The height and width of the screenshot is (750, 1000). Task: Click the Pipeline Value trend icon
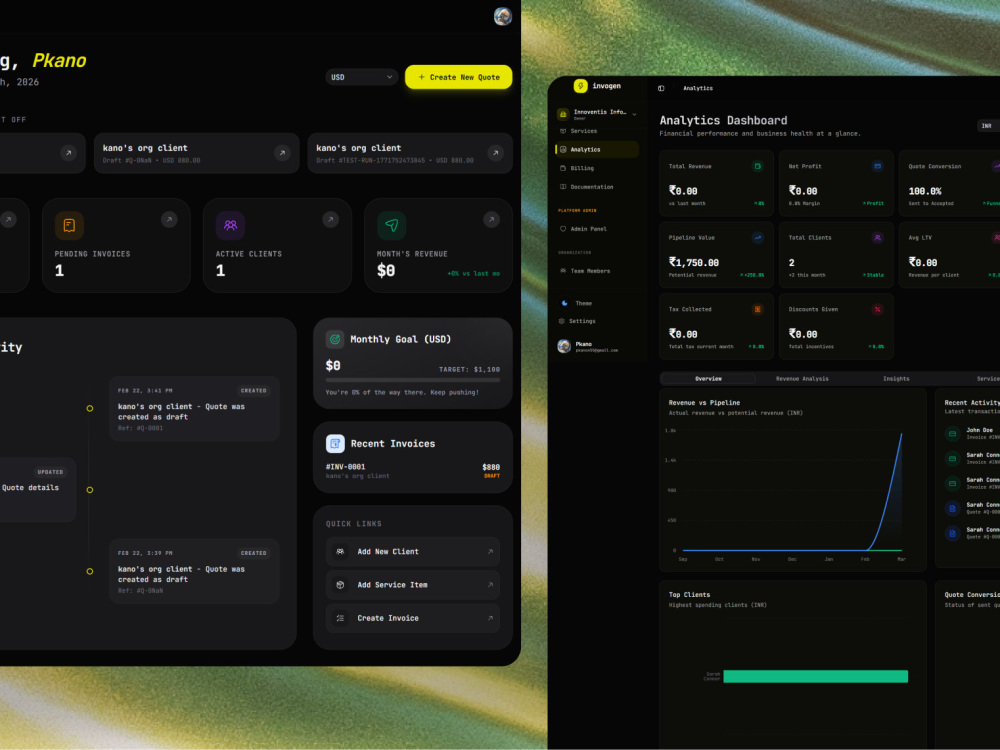pos(758,238)
